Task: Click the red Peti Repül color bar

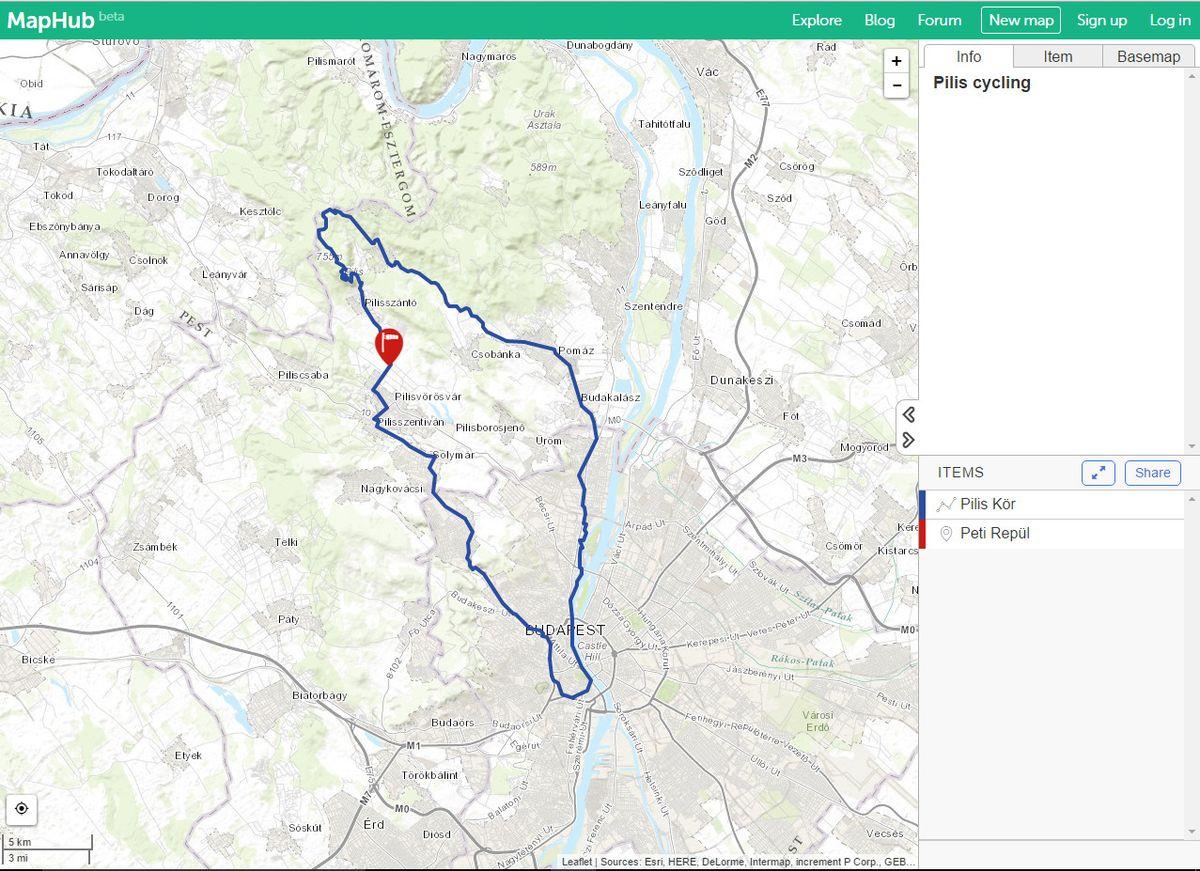Action: pos(922,533)
